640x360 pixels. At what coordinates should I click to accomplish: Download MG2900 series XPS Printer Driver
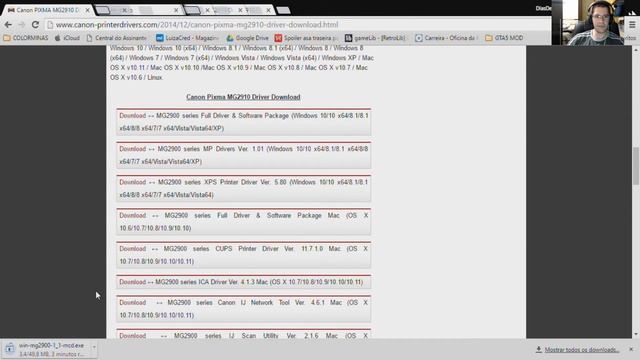[x=132, y=182]
